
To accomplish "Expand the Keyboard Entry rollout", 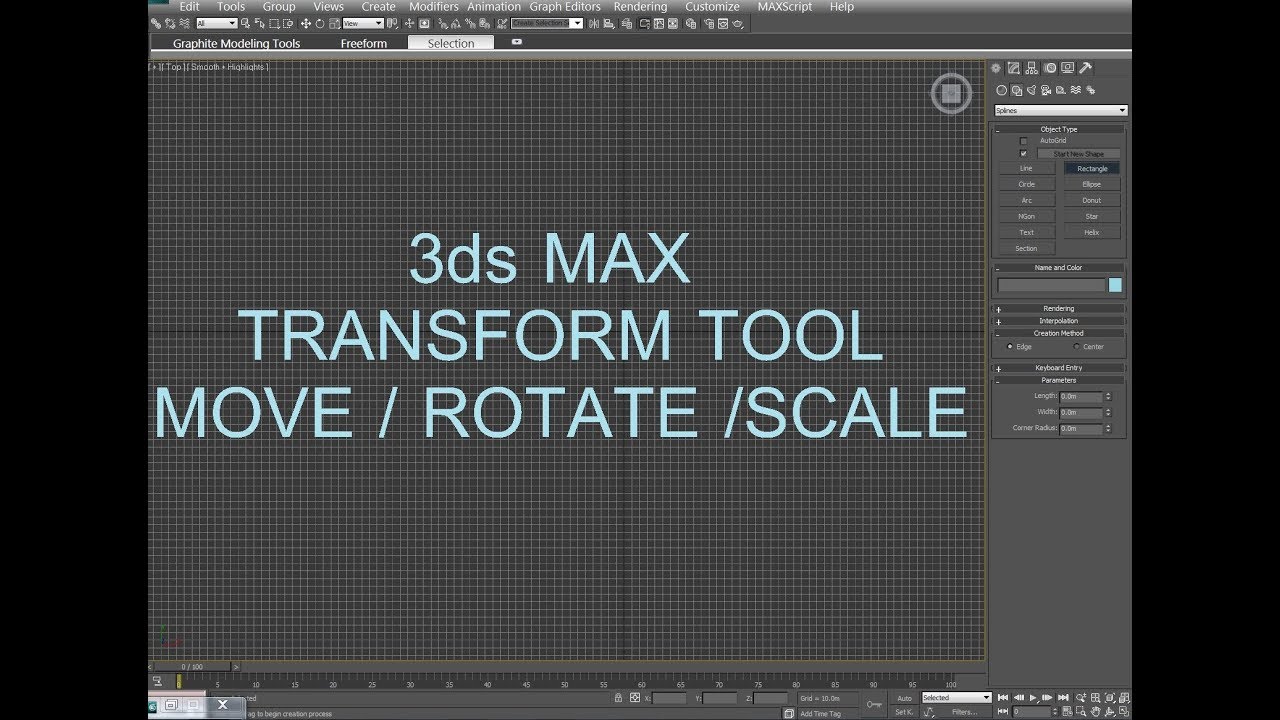I will tap(1059, 368).
